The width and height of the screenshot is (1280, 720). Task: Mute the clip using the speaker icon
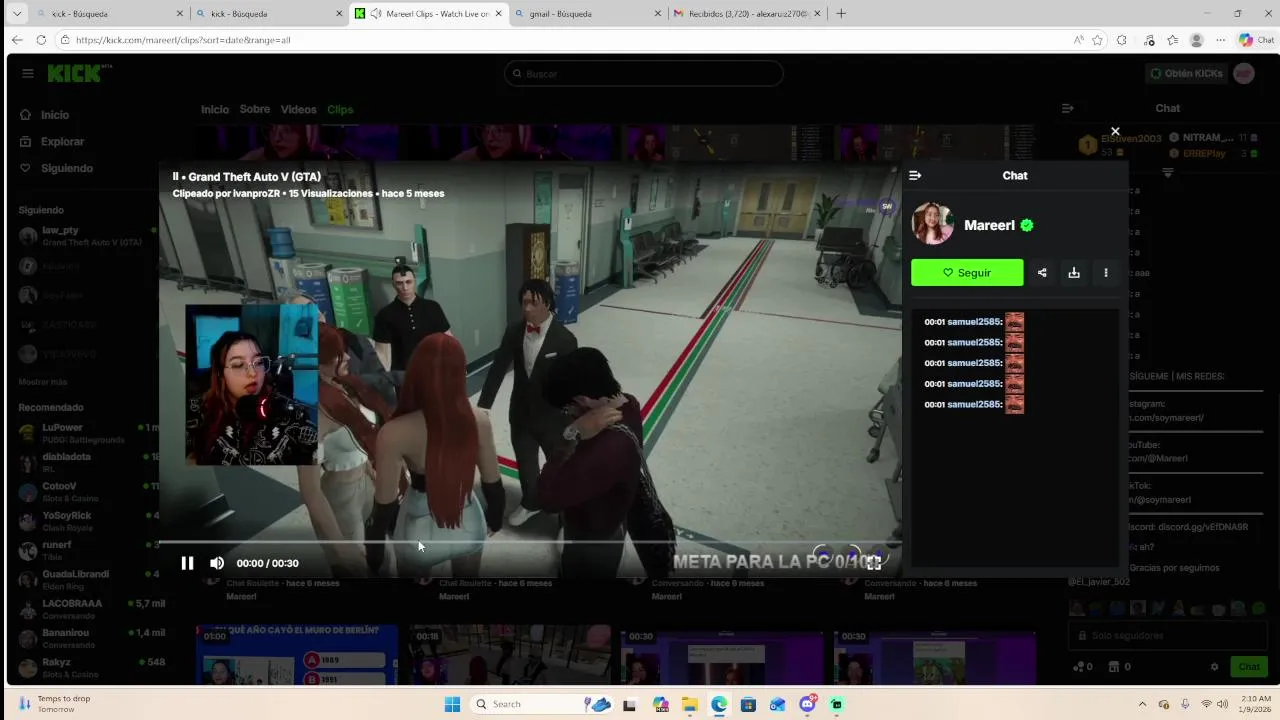[217, 563]
